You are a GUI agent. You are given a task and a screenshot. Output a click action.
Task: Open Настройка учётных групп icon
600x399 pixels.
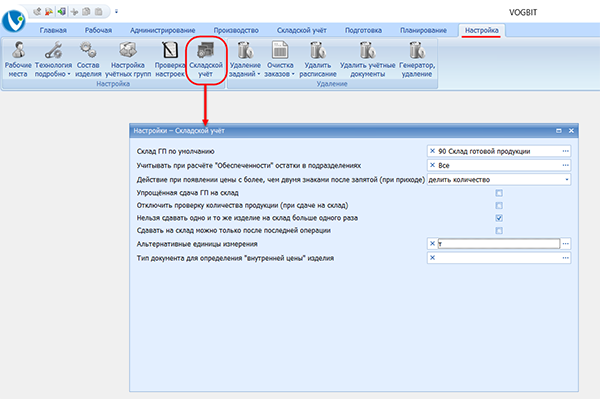[x=128, y=50]
